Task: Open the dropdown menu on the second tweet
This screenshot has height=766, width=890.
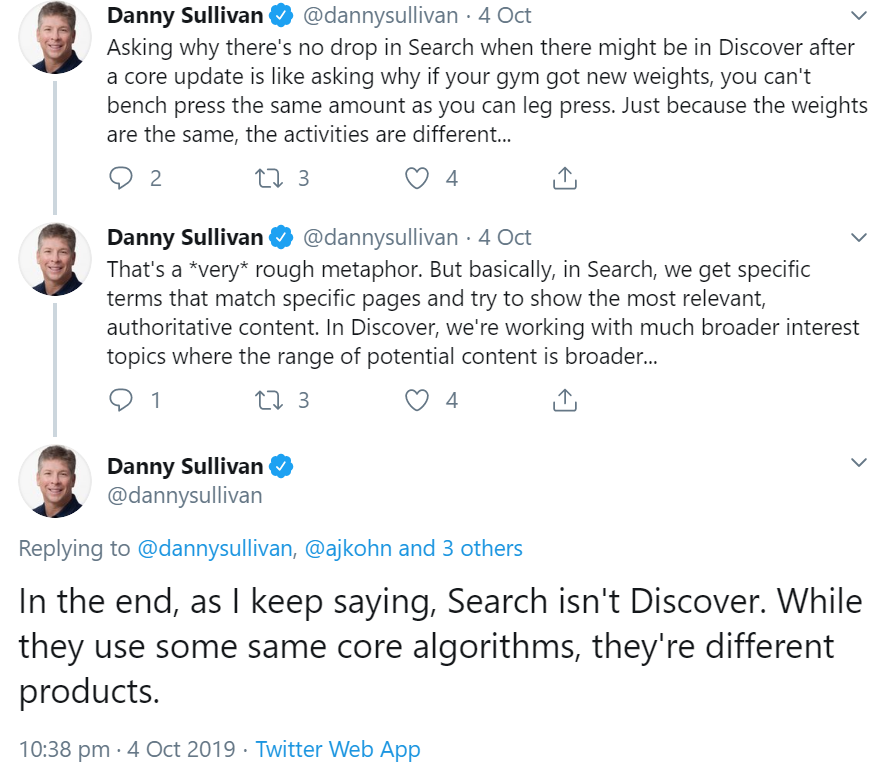Action: [x=858, y=237]
